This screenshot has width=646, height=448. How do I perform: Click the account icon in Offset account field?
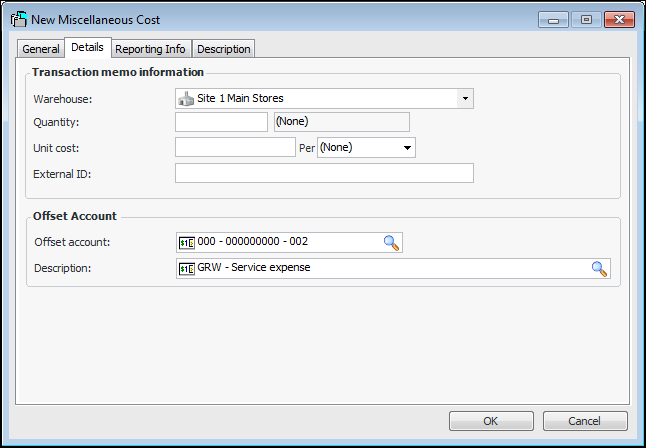[186, 242]
